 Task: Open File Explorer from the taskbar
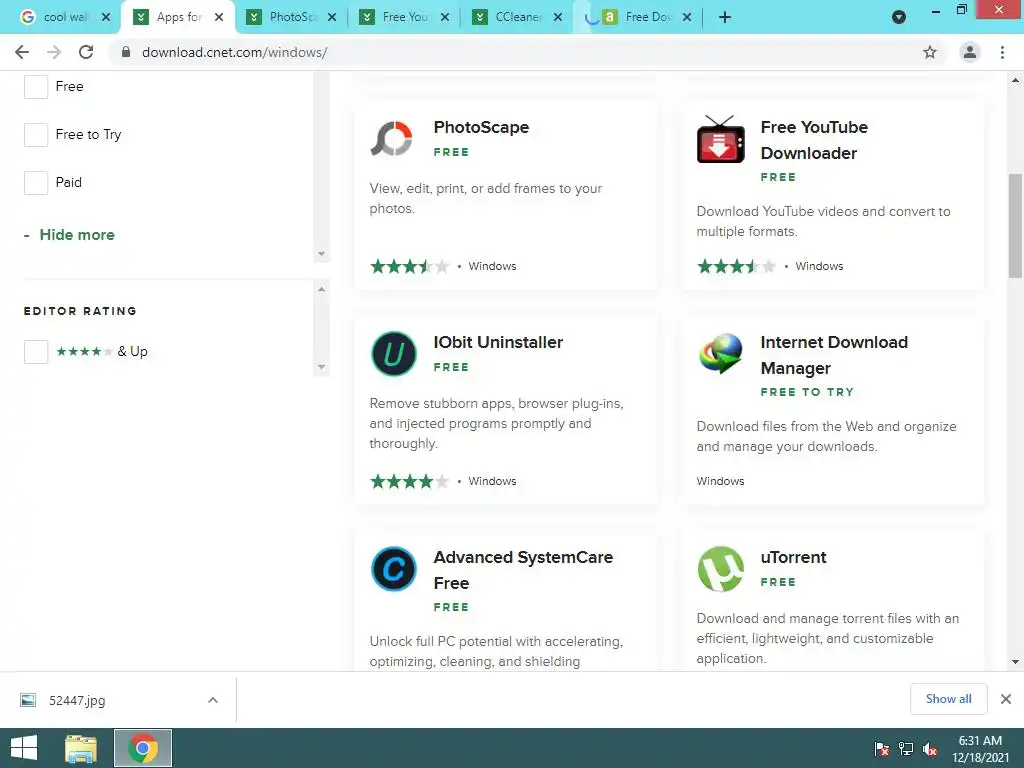pos(81,748)
